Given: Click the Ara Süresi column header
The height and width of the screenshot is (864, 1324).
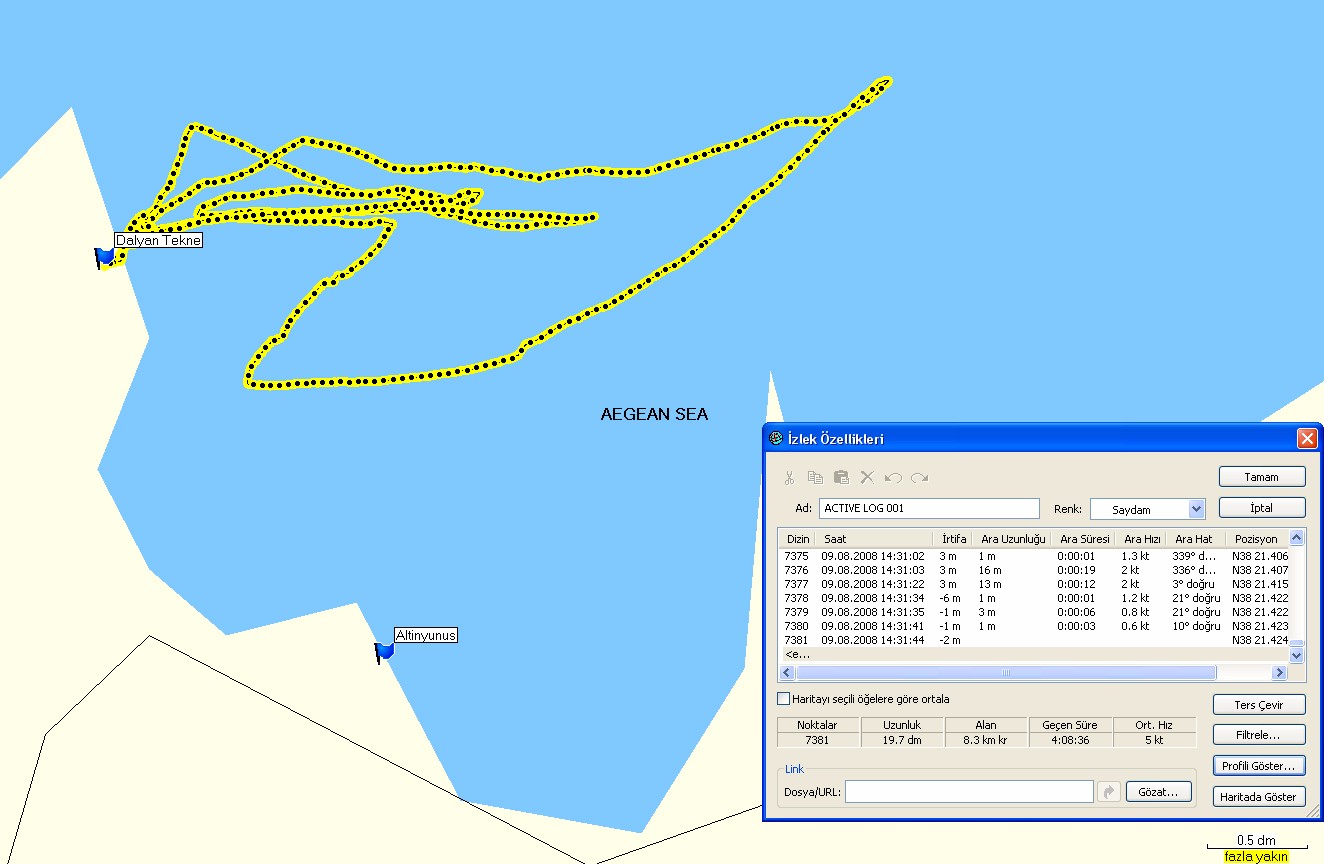Looking at the screenshot, I should click(1084, 539).
